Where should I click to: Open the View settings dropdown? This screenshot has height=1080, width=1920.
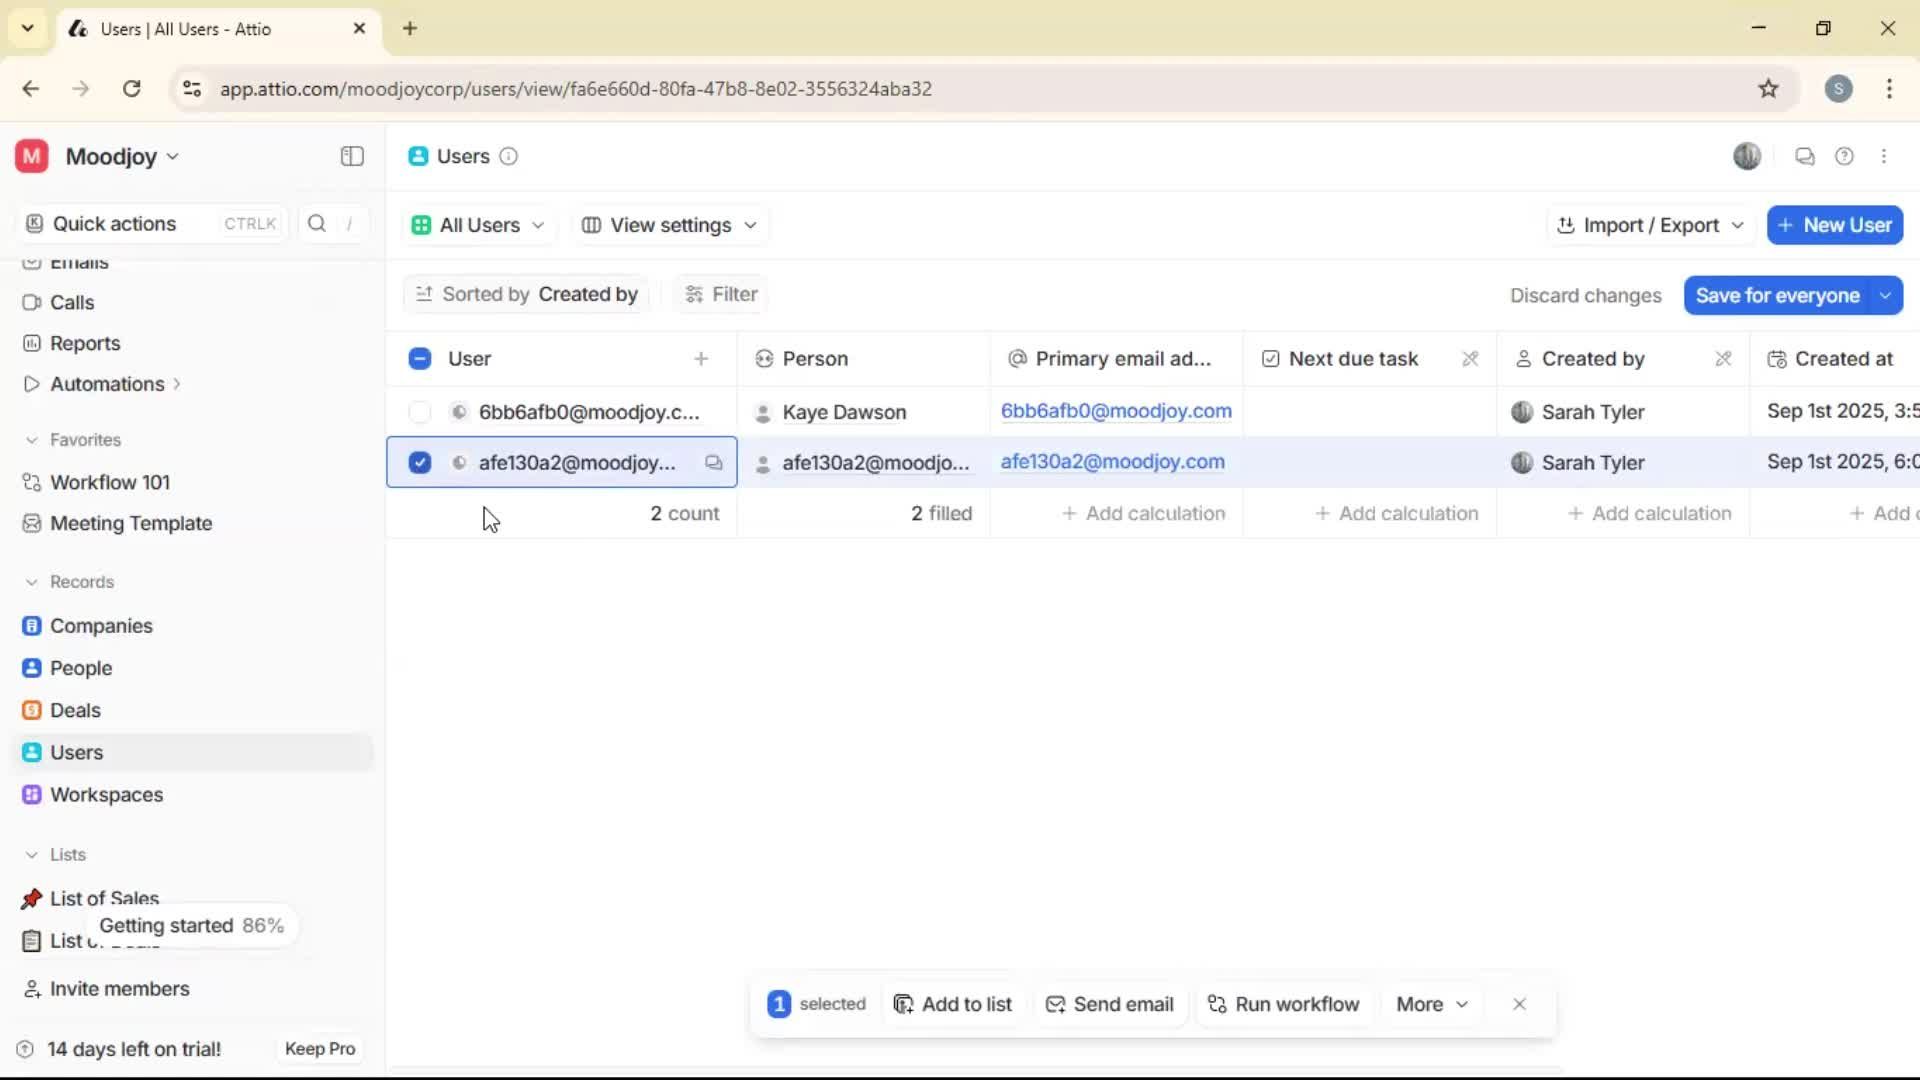click(668, 225)
